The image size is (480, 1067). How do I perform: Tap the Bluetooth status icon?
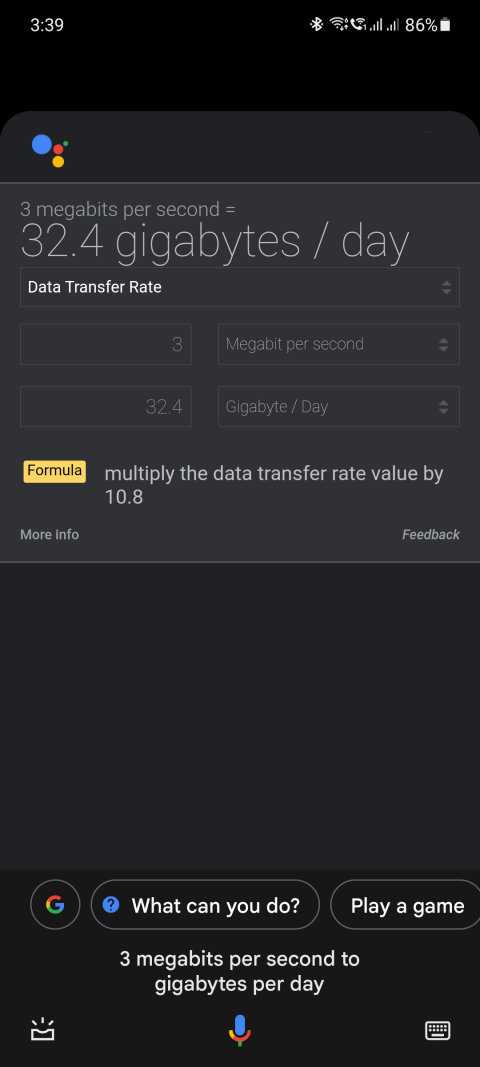click(x=316, y=25)
